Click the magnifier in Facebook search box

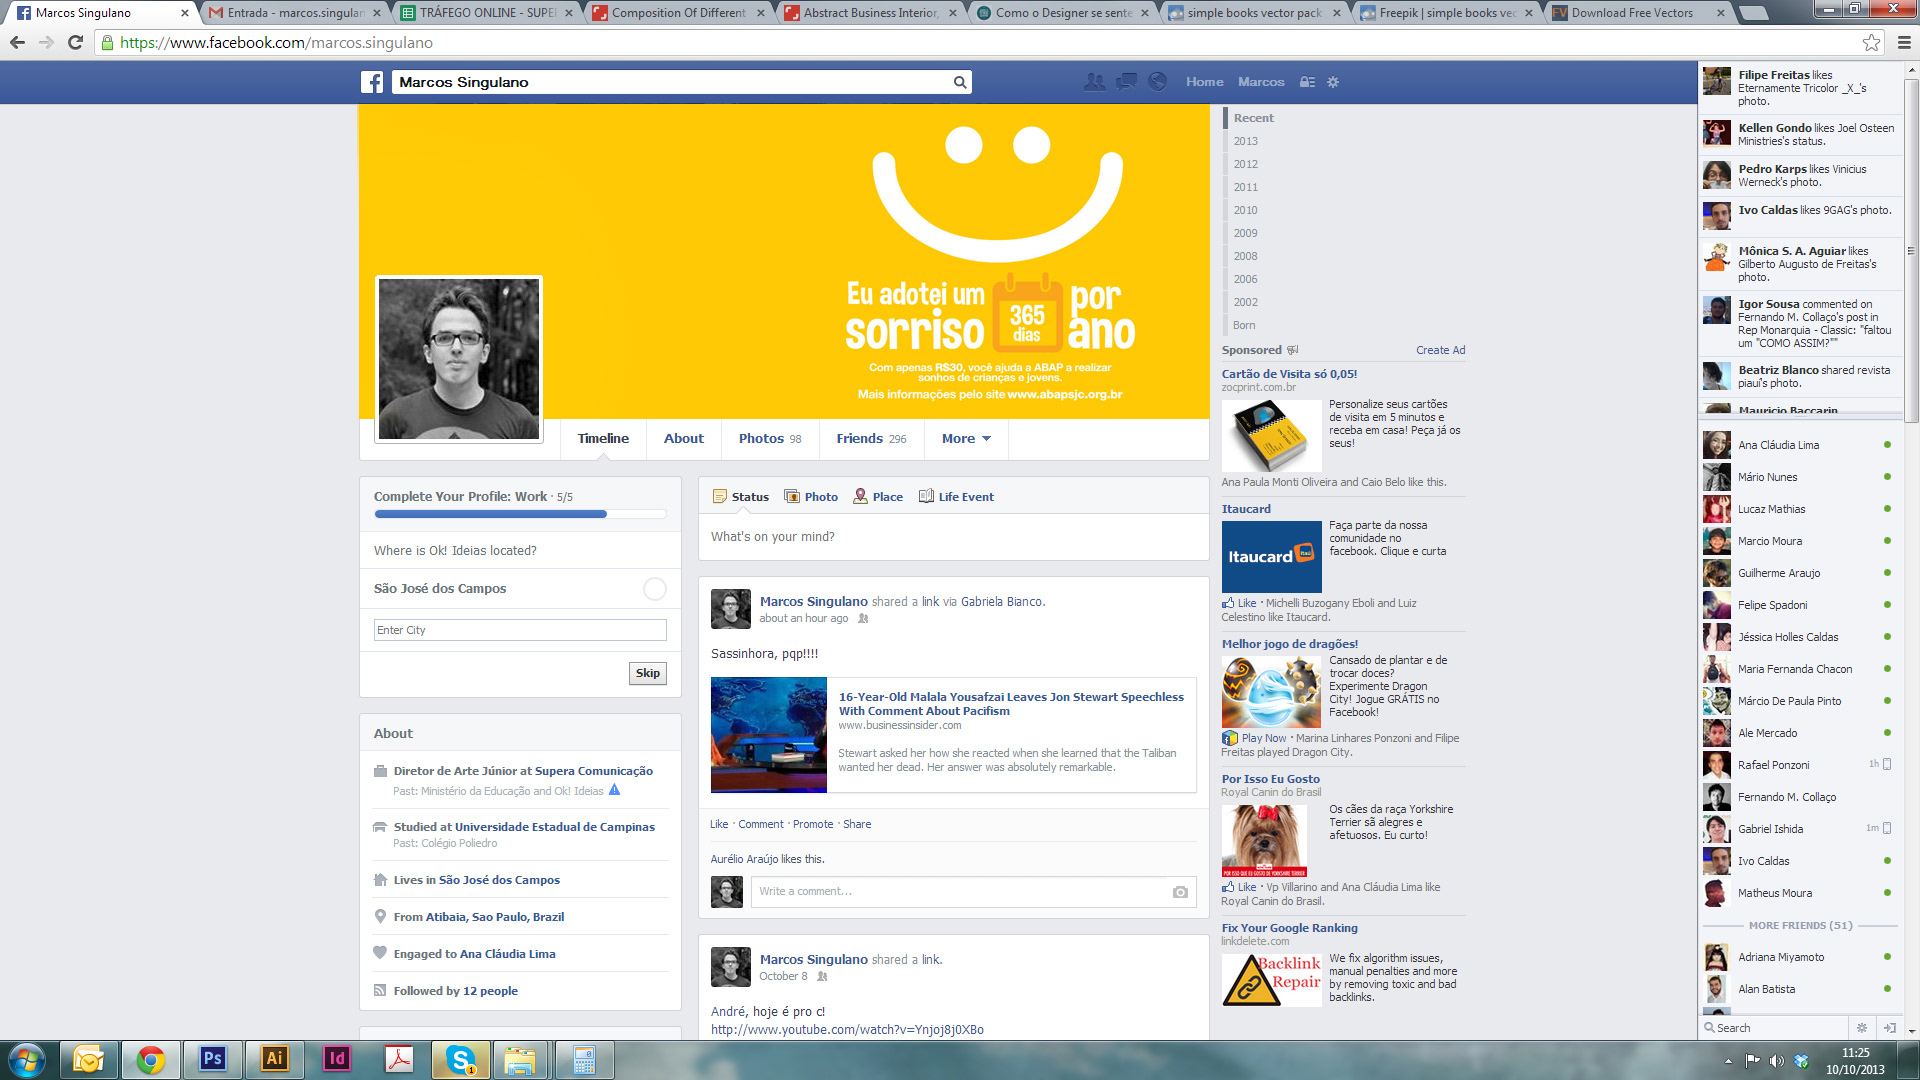960,82
